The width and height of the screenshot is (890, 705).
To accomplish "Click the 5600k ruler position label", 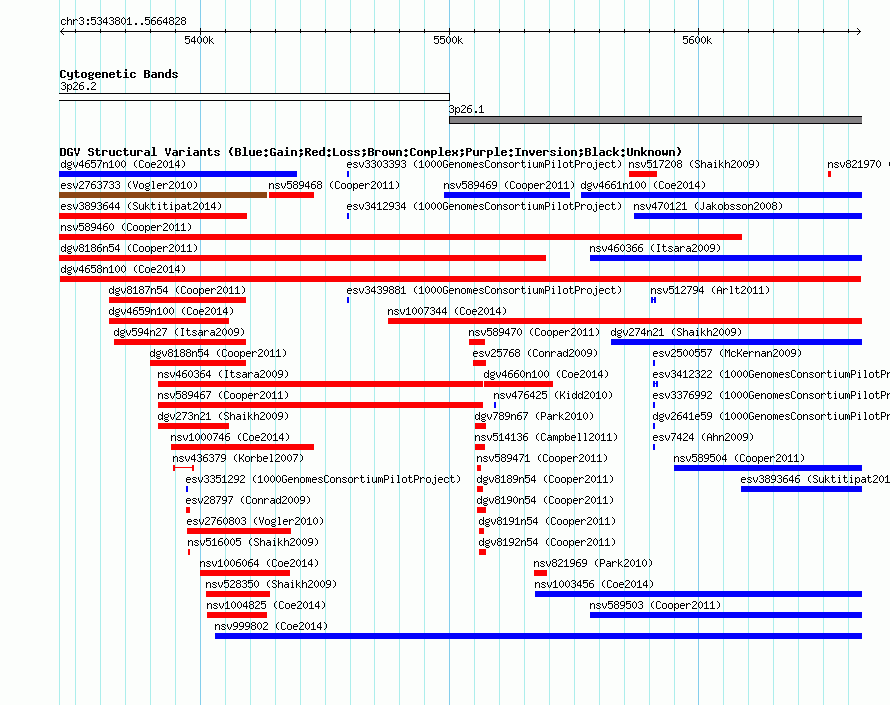I will [x=697, y=40].
